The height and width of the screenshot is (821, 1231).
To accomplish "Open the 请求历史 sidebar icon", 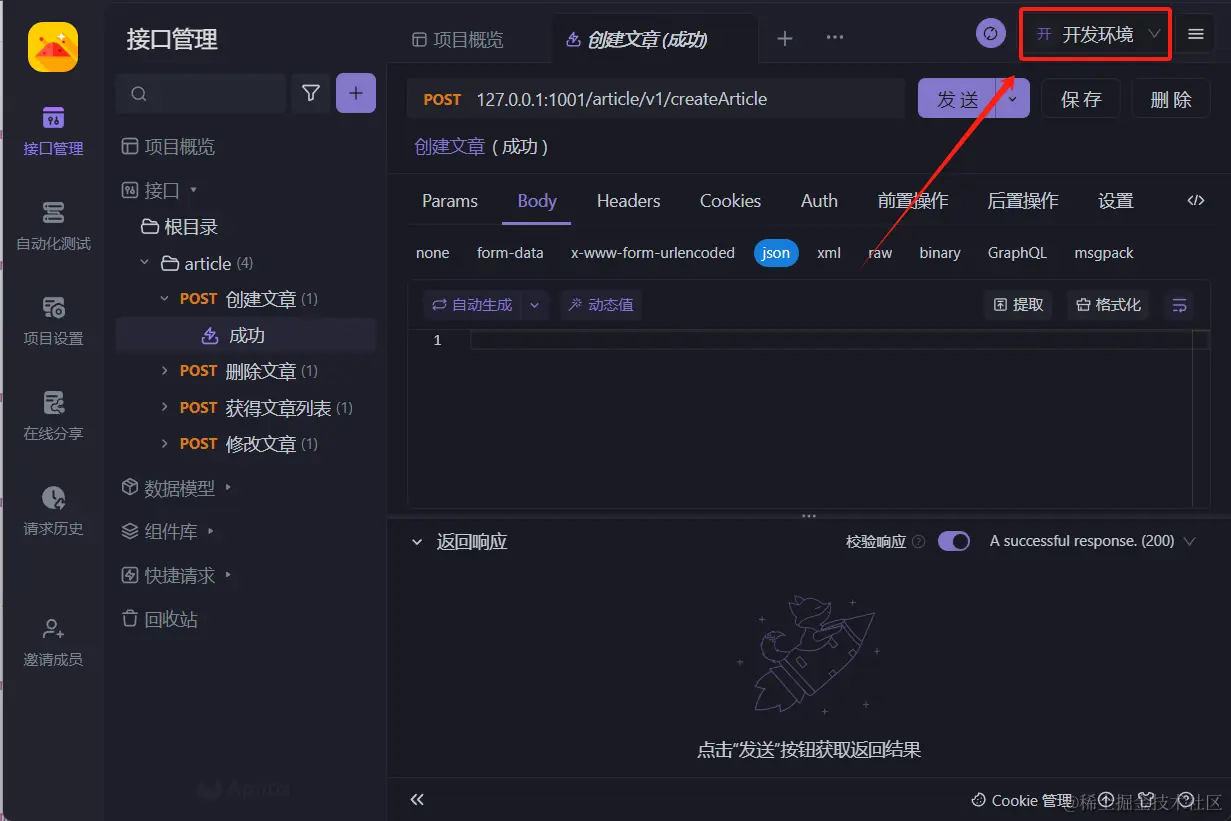I will pyautogui.click(x=53, y=511).
